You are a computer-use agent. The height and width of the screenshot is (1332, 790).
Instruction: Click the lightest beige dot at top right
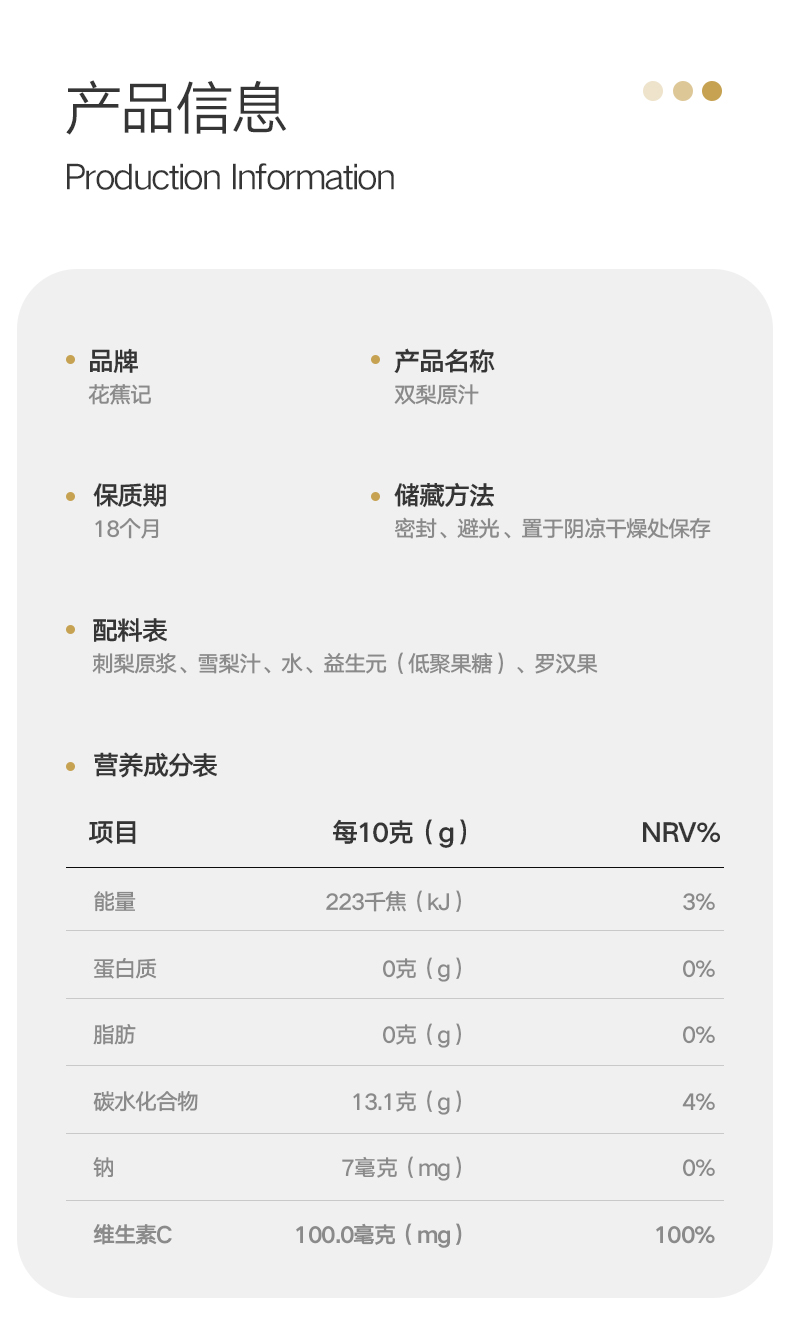tap(653, 91)
